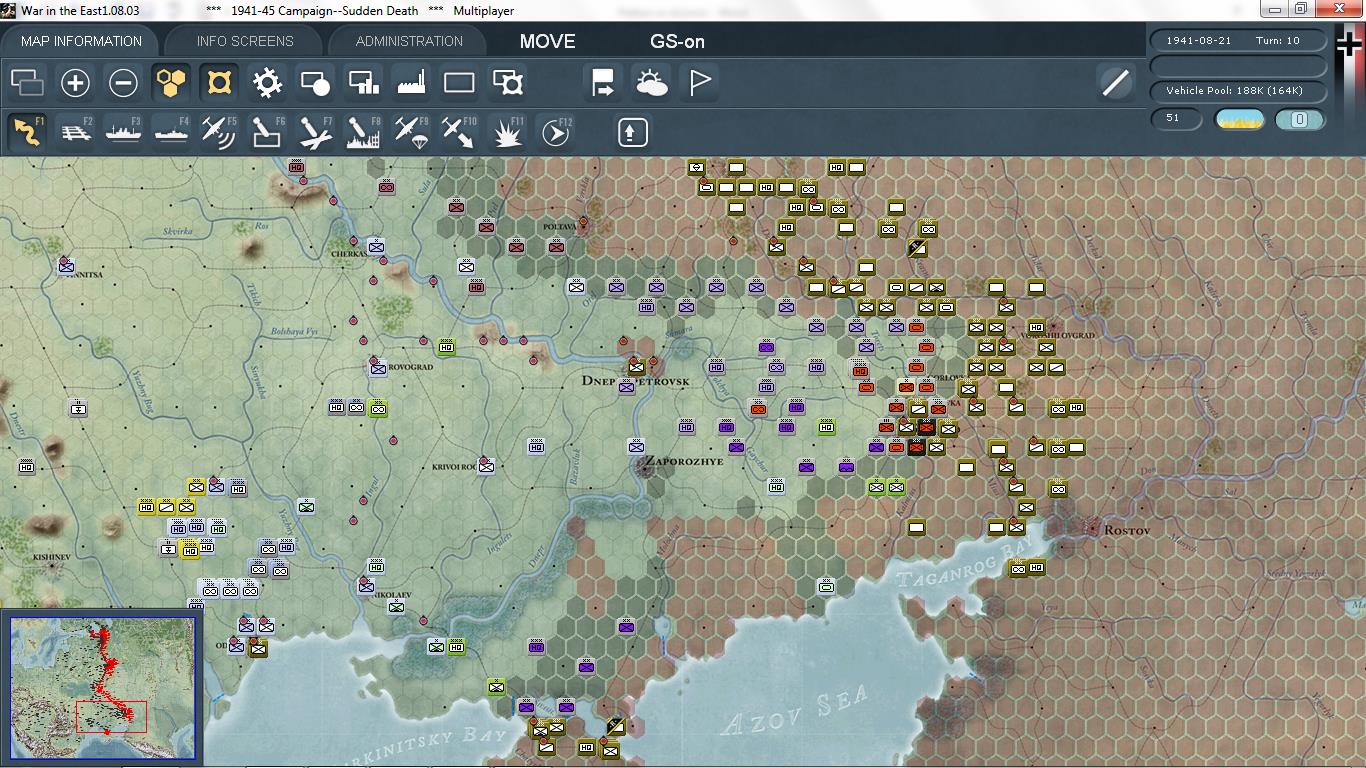Toggle the yellow hex display mode
This screenshot has width=1366, height=768.
coord(171,82)
